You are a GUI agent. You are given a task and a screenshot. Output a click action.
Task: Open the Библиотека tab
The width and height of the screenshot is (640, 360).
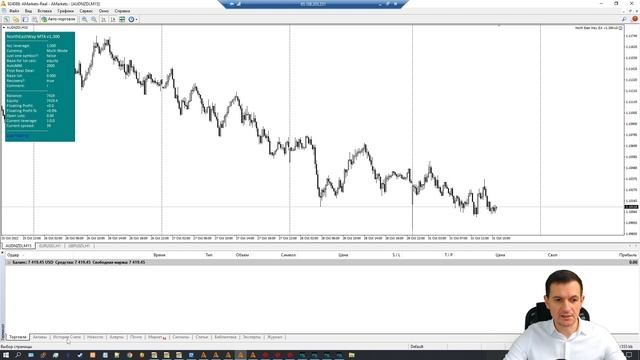coord(225,337)
